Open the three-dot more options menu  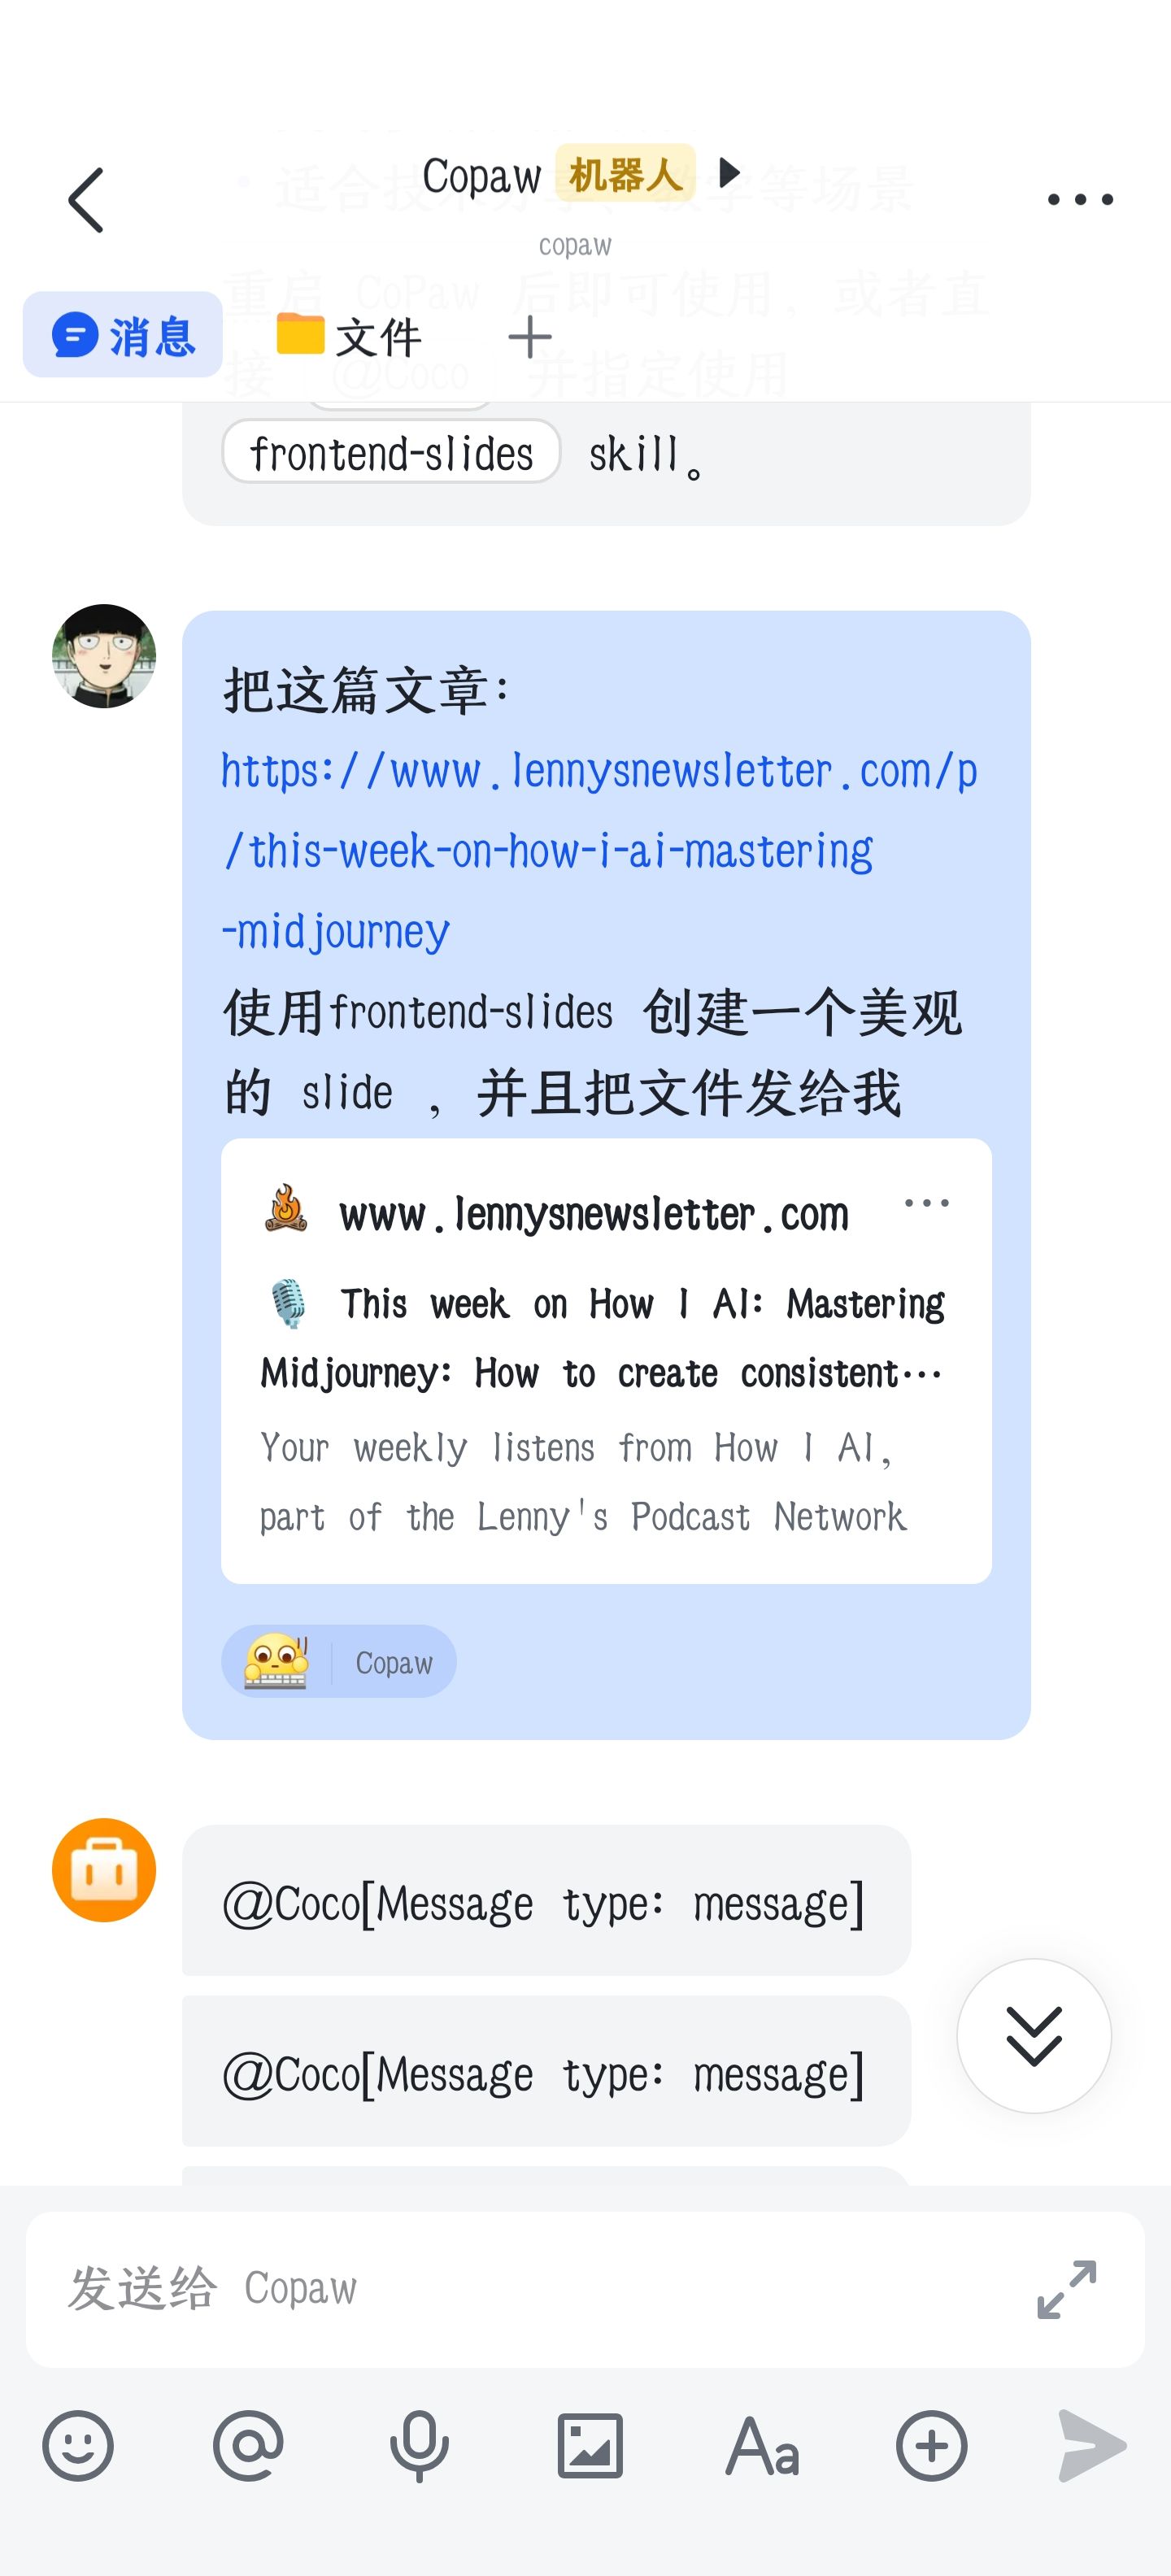pyautogui.click(x=1080, y=200)
